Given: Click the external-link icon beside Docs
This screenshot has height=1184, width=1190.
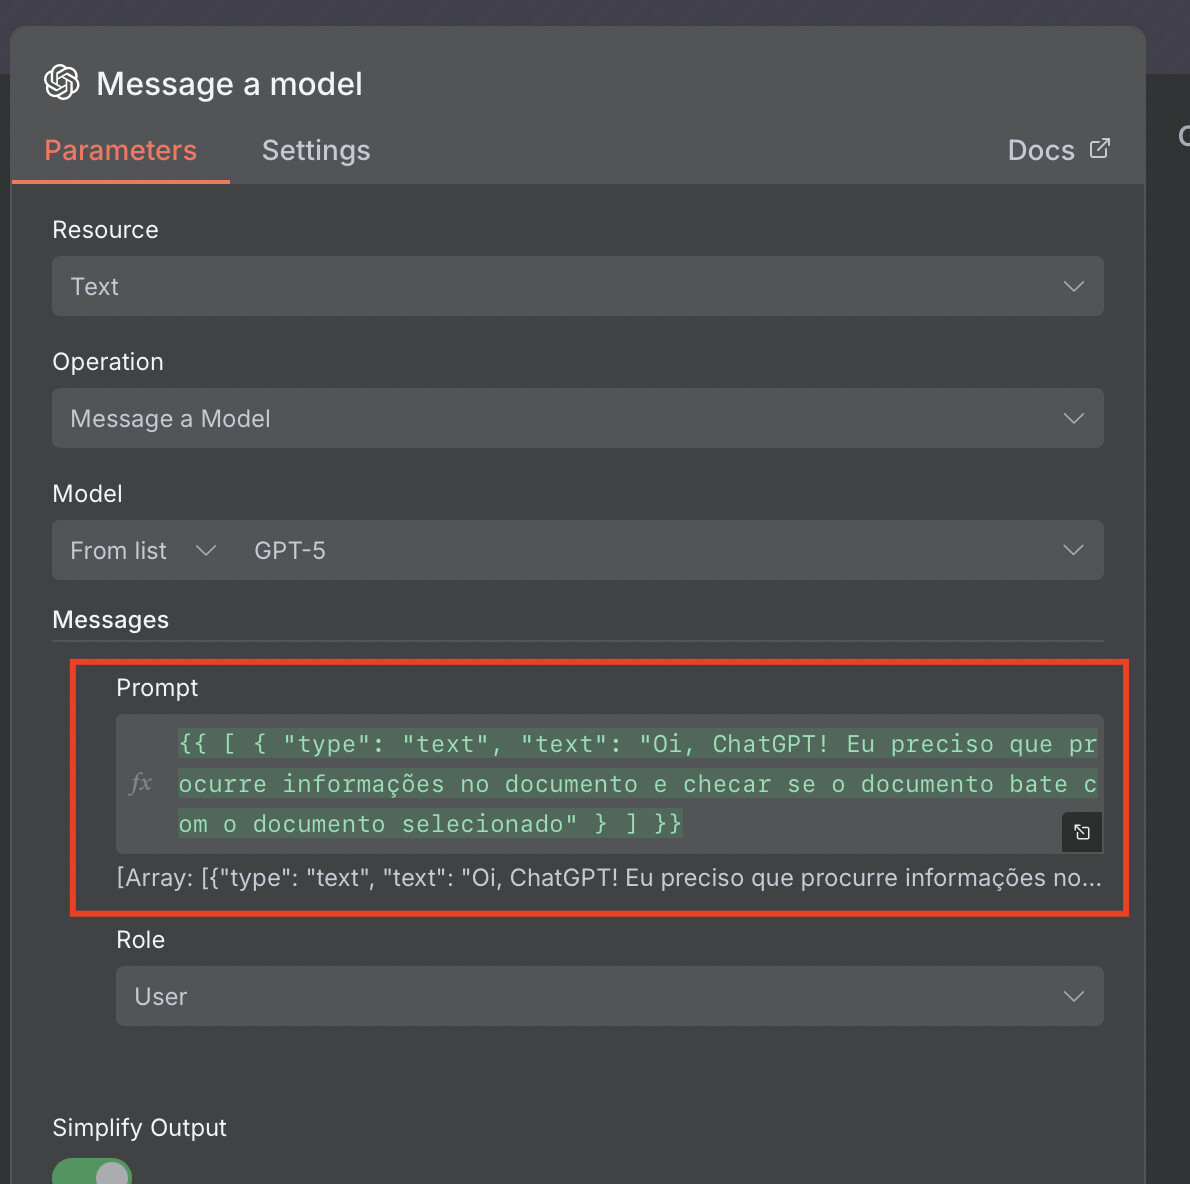Looking at the screenshot, I should click(1100, 149).
